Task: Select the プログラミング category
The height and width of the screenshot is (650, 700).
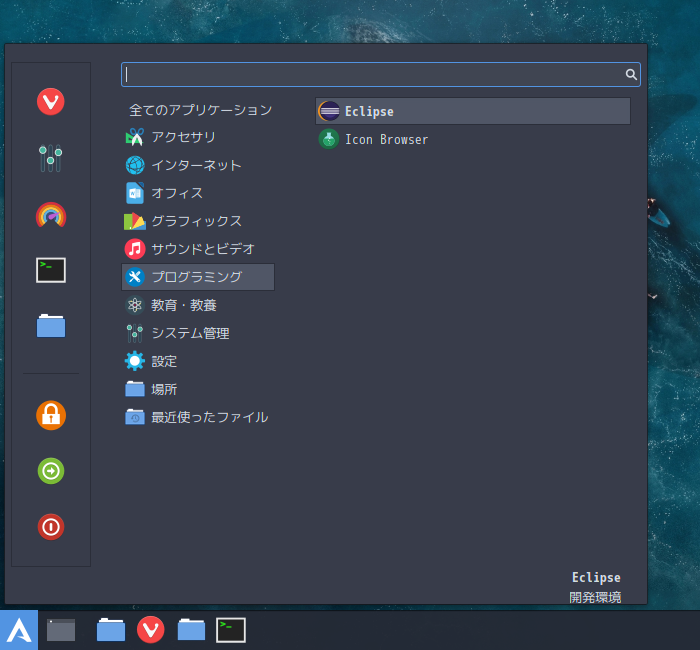Action: point(198,277)
